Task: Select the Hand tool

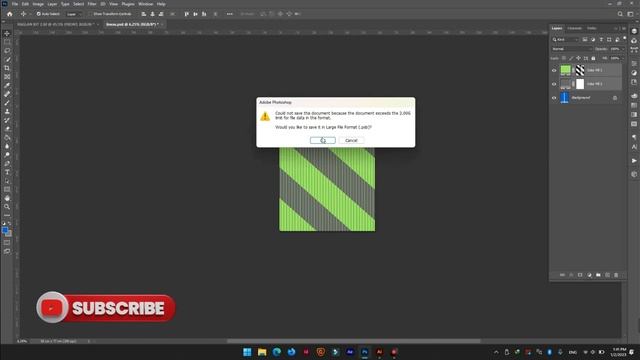Action: (x=7, y=198)
